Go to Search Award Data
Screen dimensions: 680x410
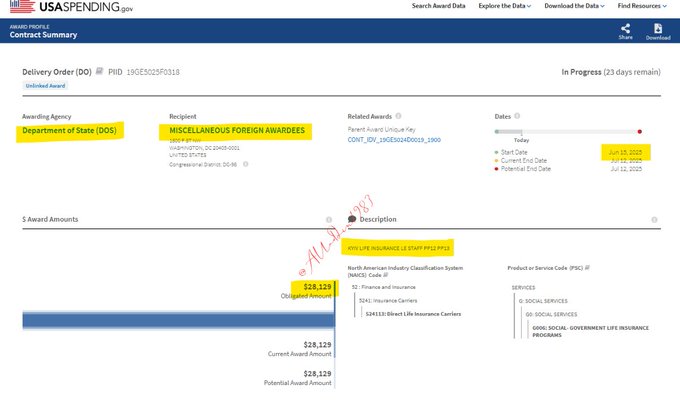coord(439,6)
